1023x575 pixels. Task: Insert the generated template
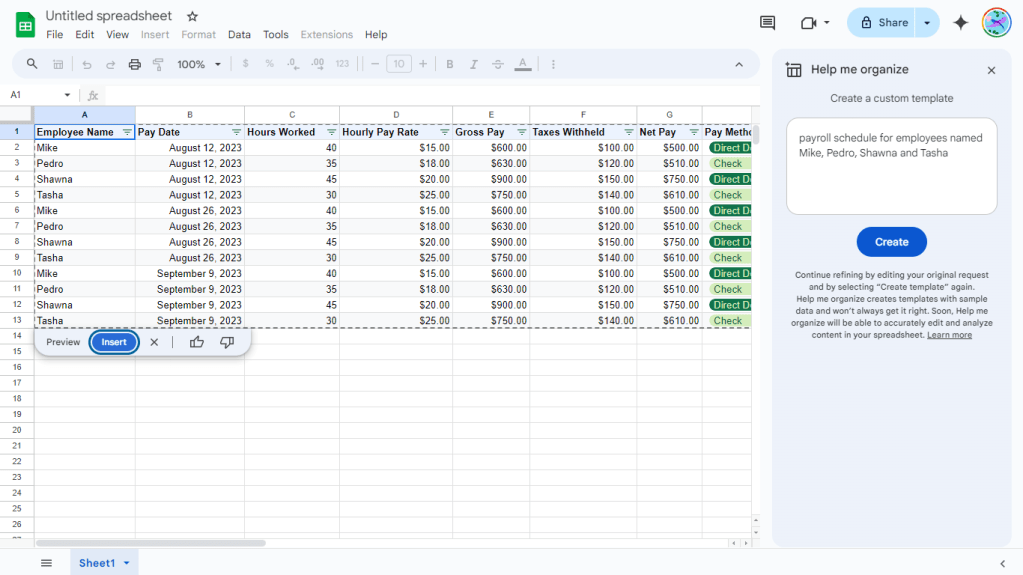pos(114,342)
